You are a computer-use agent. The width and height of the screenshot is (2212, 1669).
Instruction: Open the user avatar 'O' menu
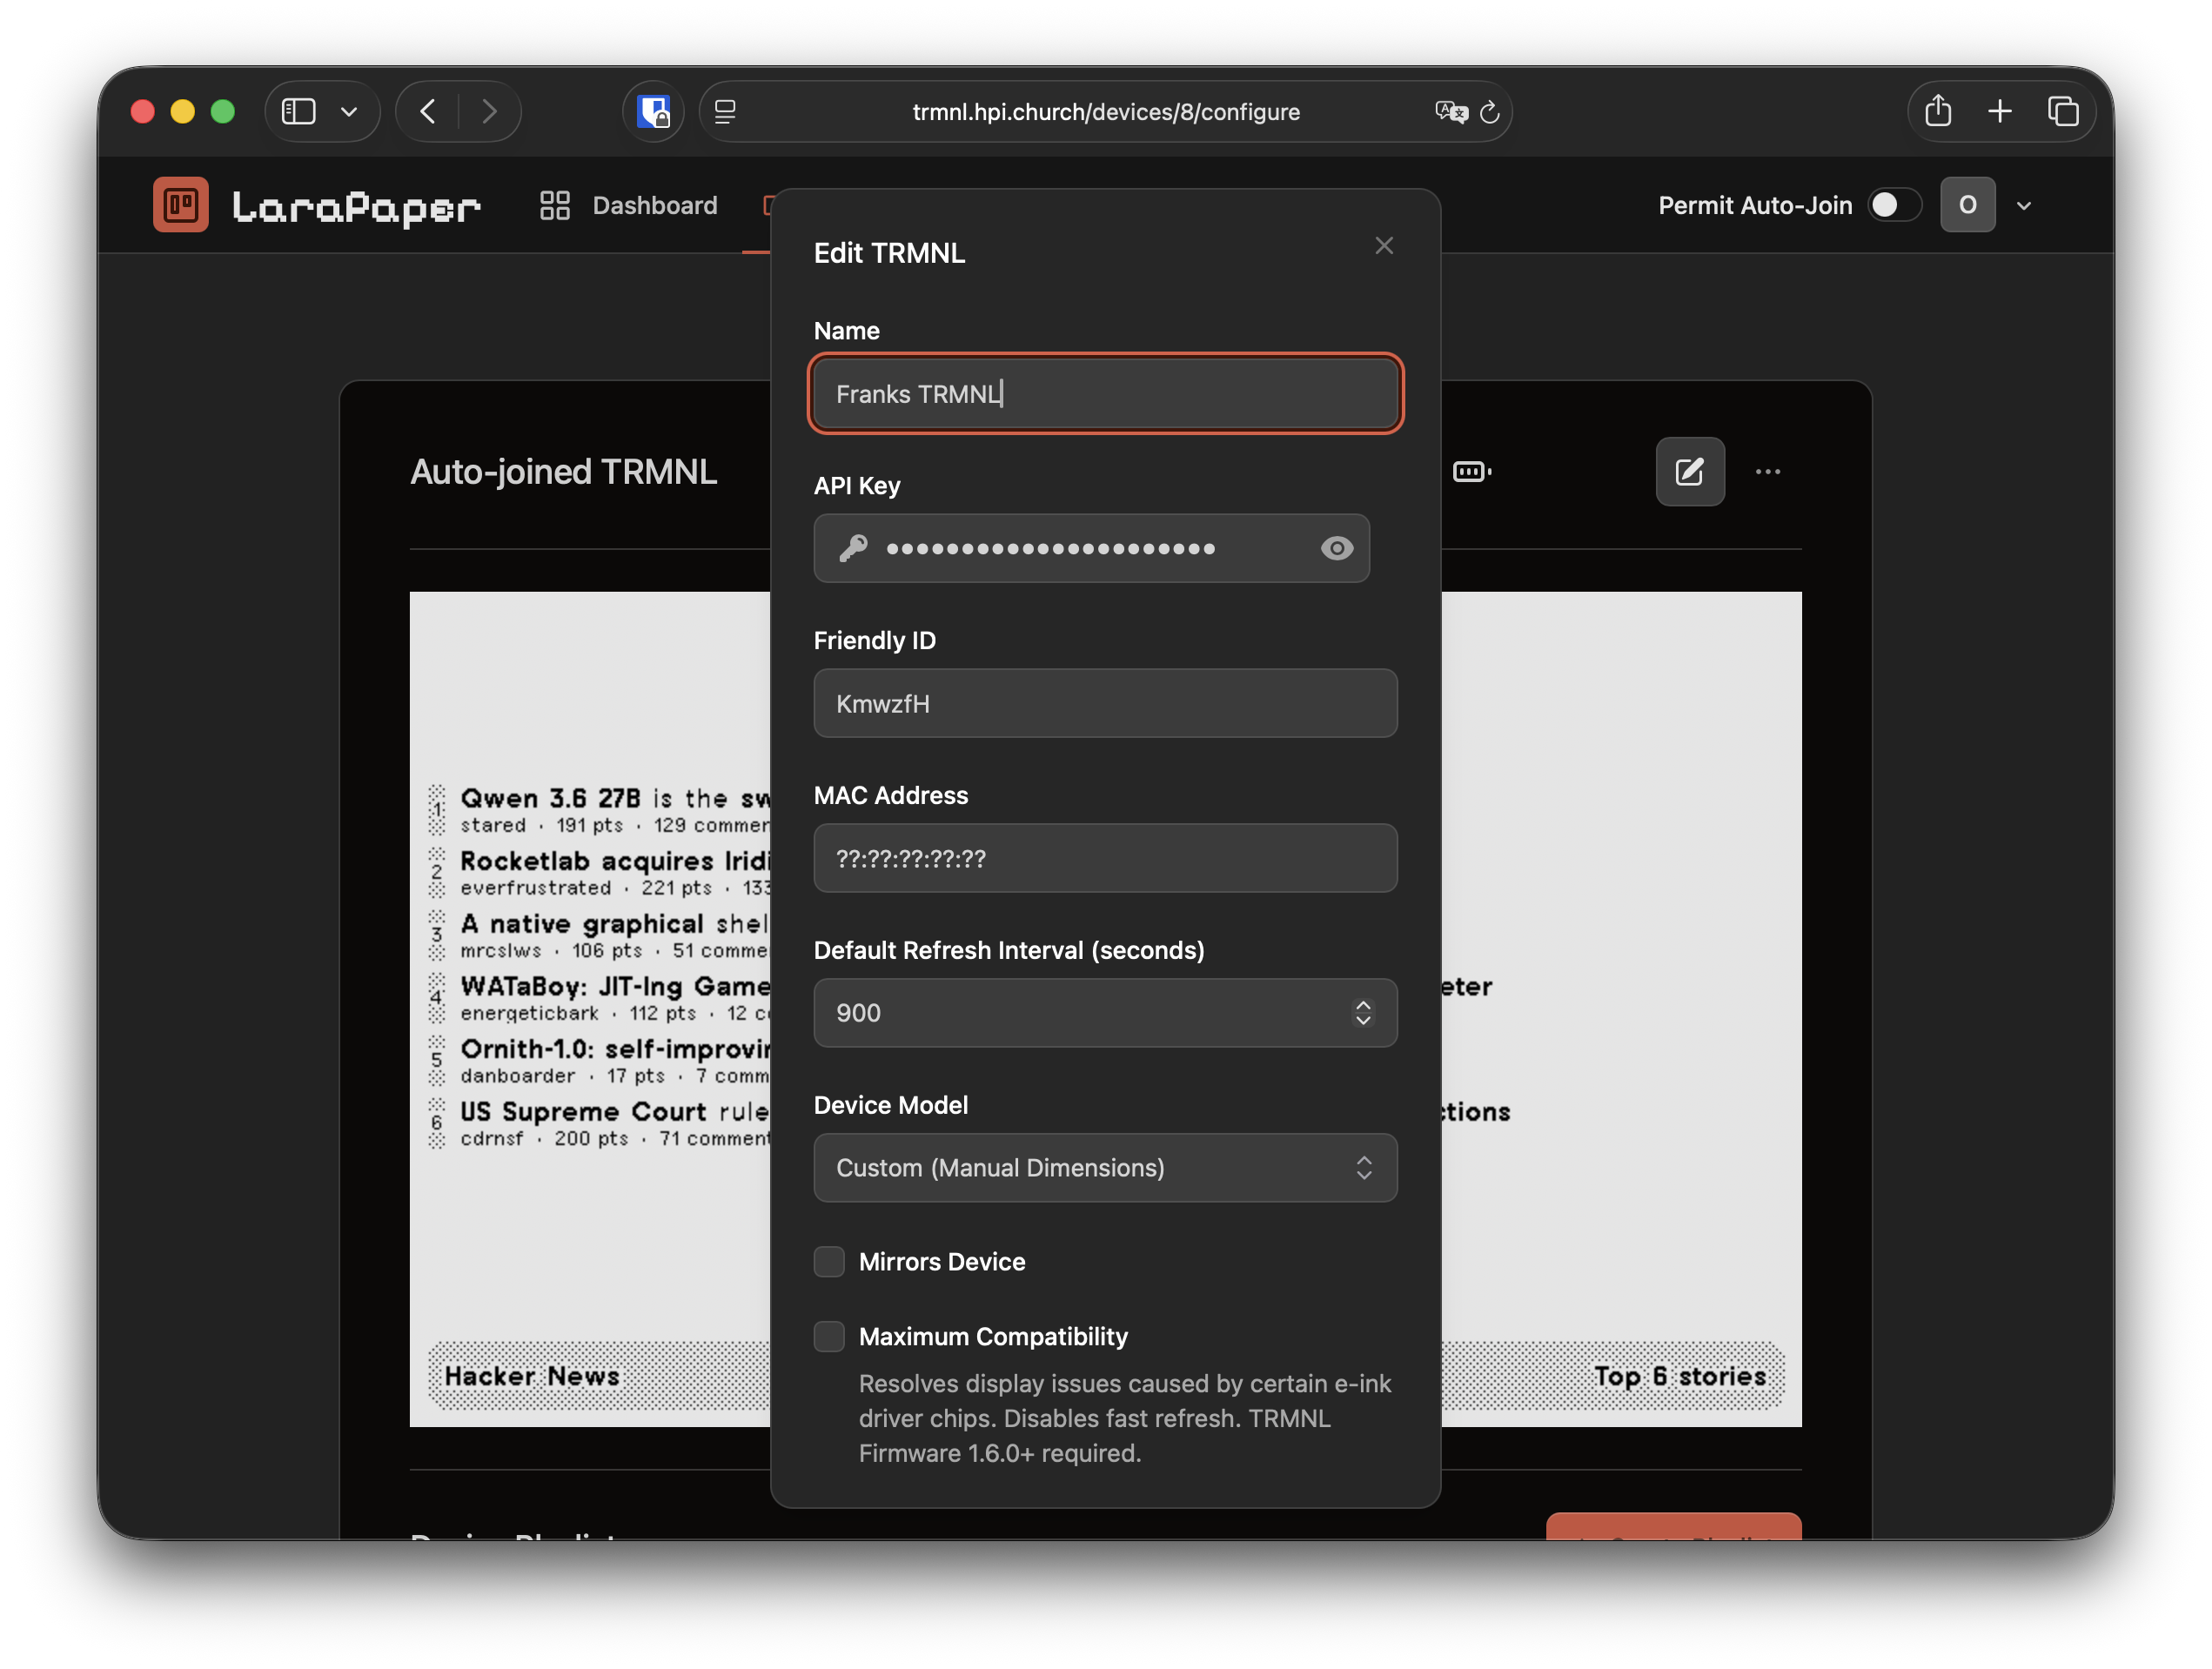1967,205
